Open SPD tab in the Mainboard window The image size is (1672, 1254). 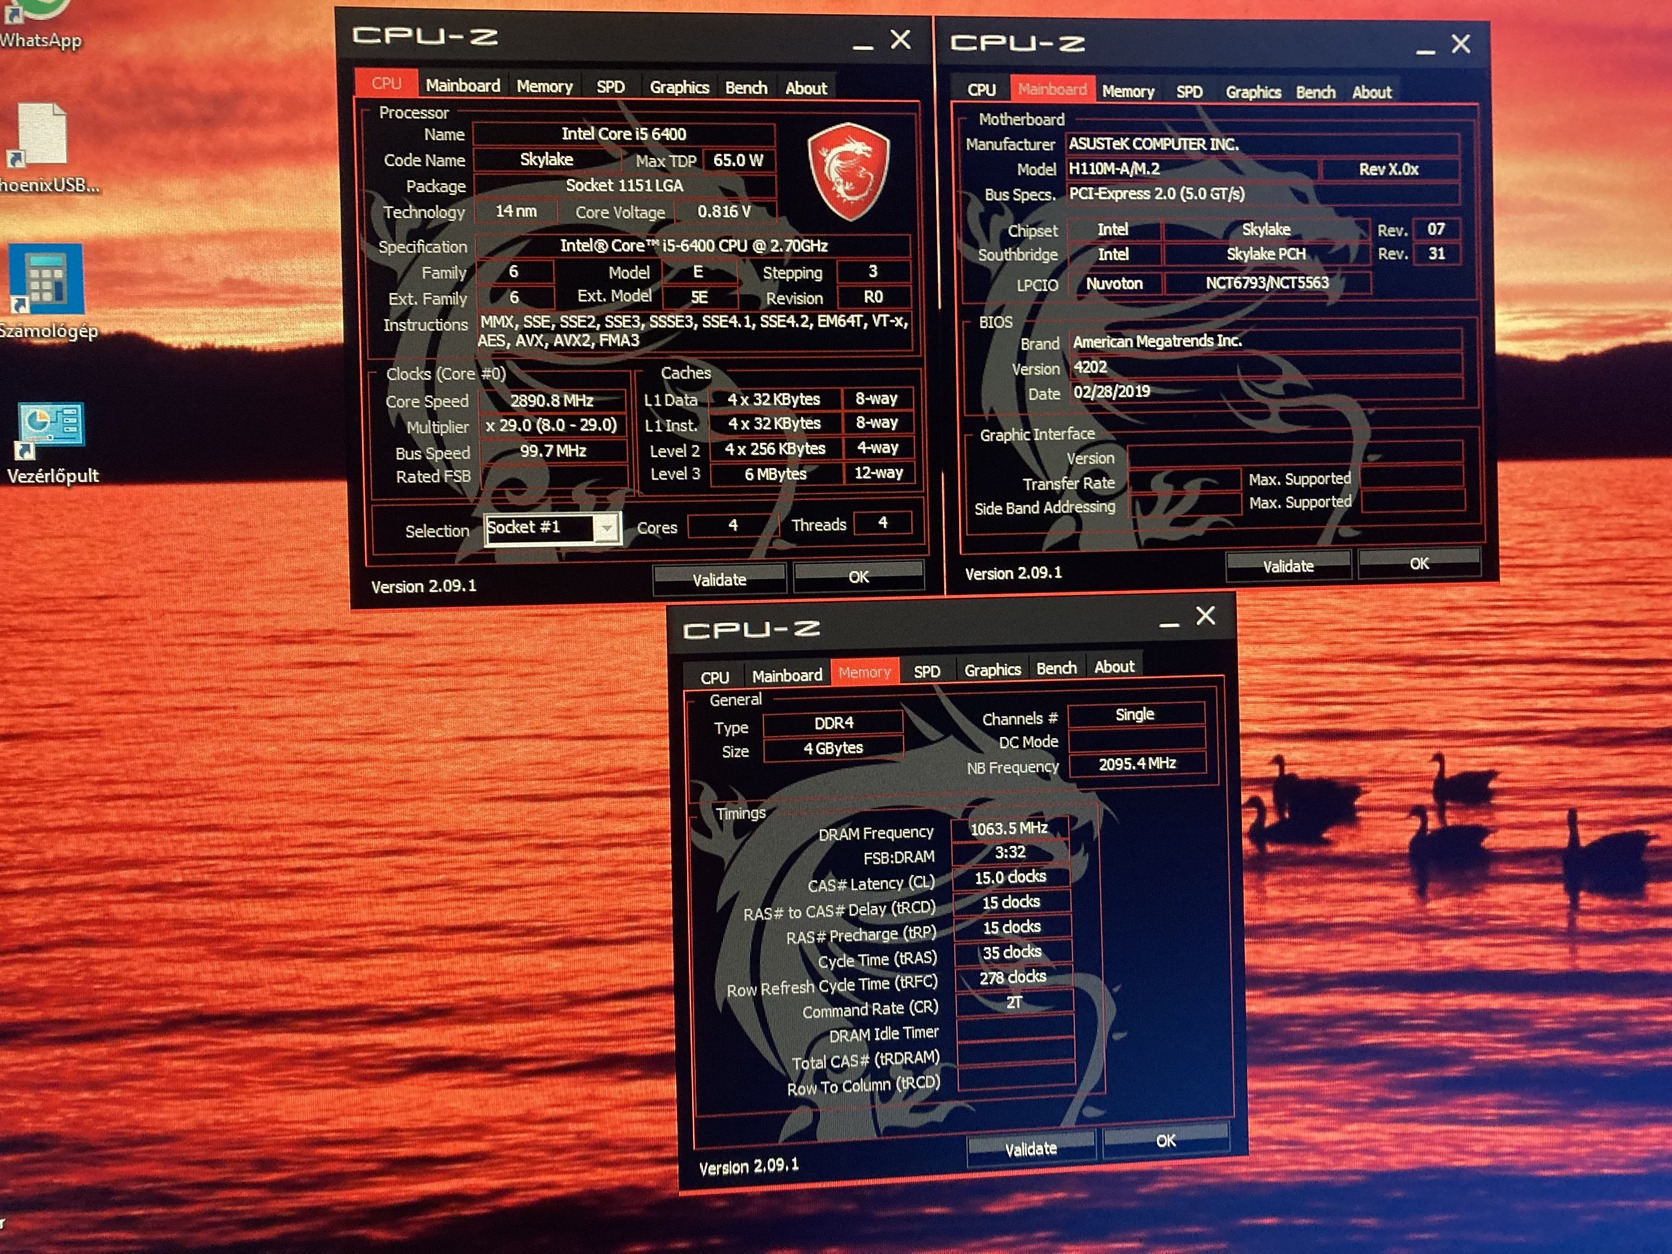coord(1189,92)
